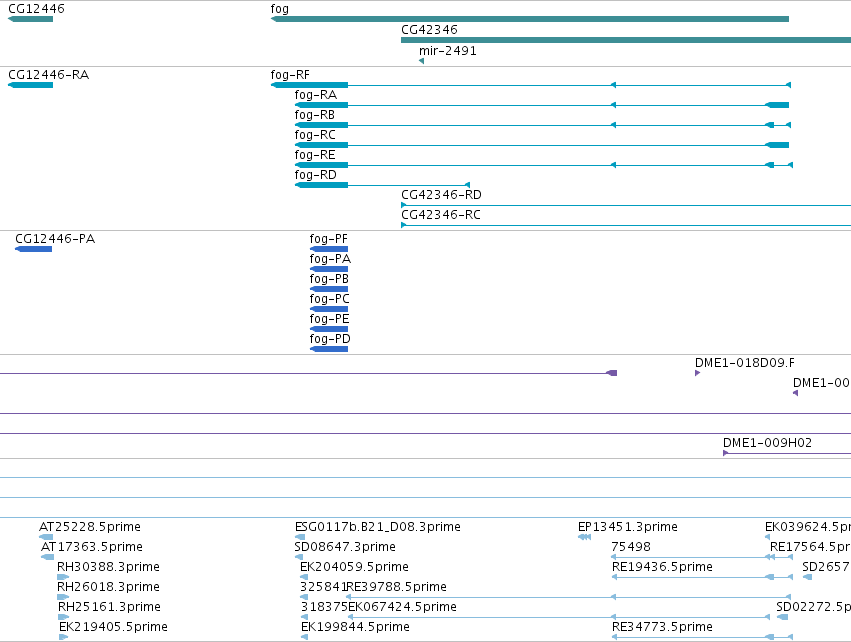
Task: Select the fog-PB protein label
Action: click(x=329, y=279)
